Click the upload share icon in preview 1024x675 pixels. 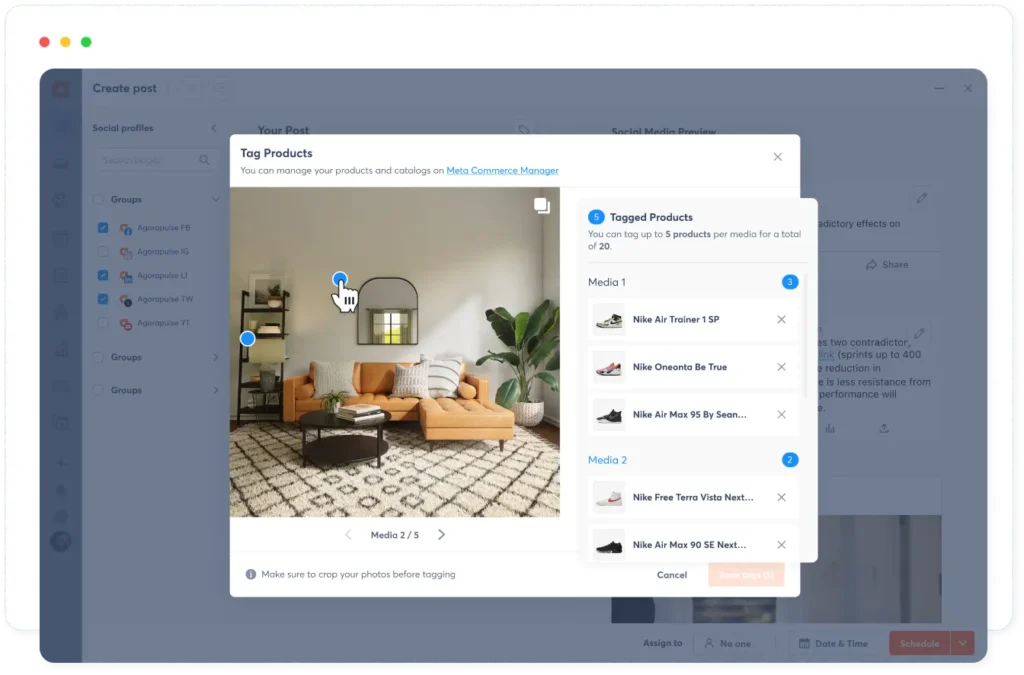pos(884,429)
